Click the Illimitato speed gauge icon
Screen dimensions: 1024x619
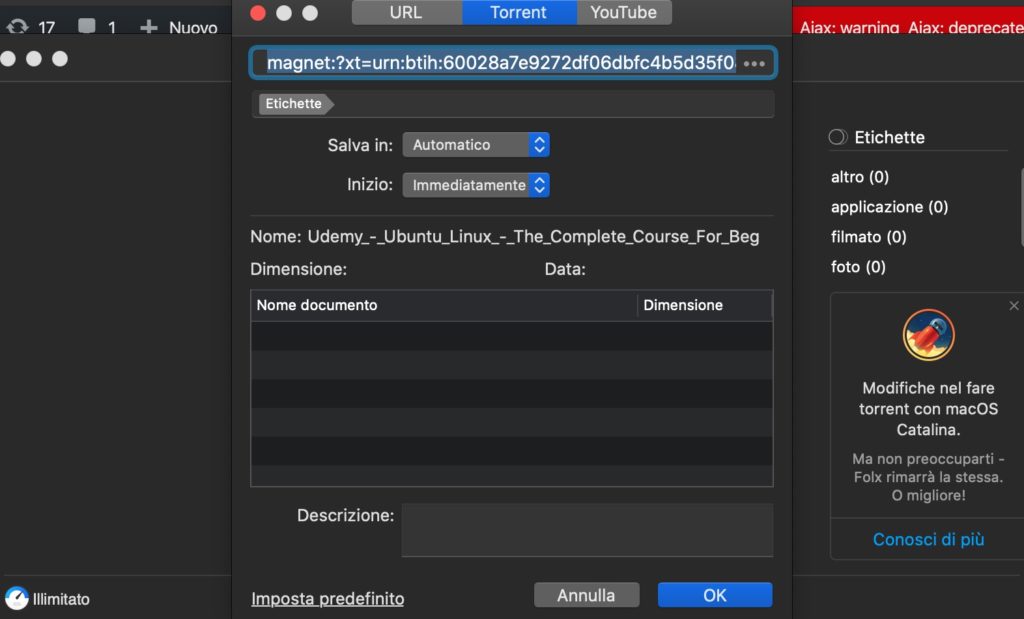(x=17, y=598)
